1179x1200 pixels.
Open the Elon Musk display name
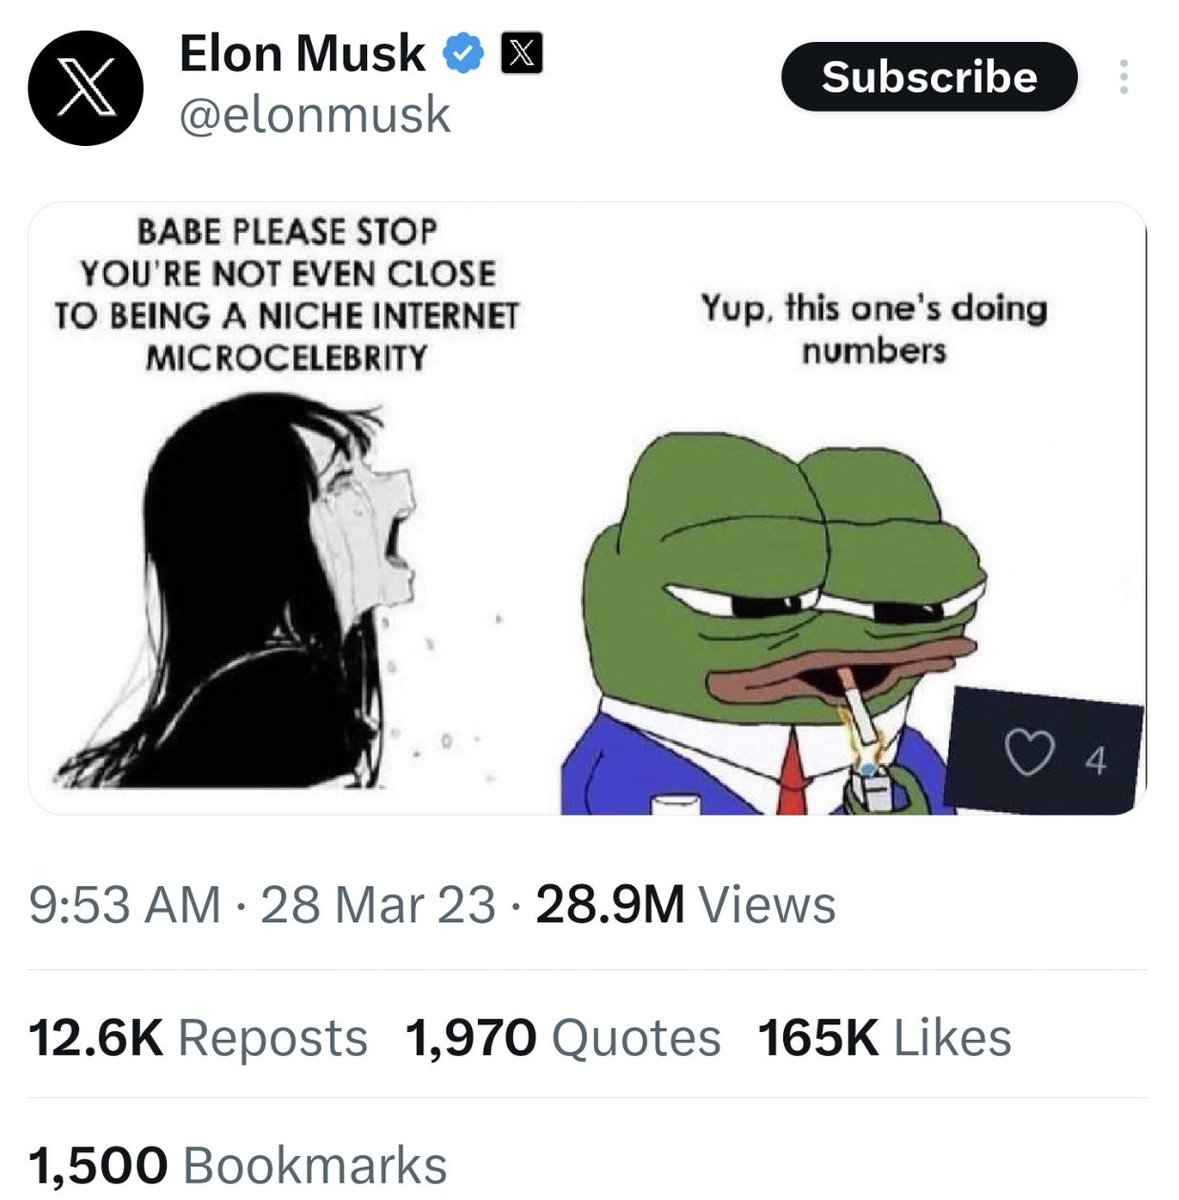pyautogui.click(x=302, y=54)
